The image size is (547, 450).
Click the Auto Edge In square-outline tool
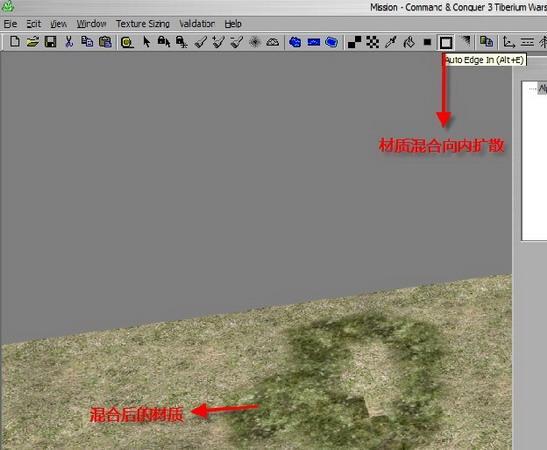coord(445,43)
